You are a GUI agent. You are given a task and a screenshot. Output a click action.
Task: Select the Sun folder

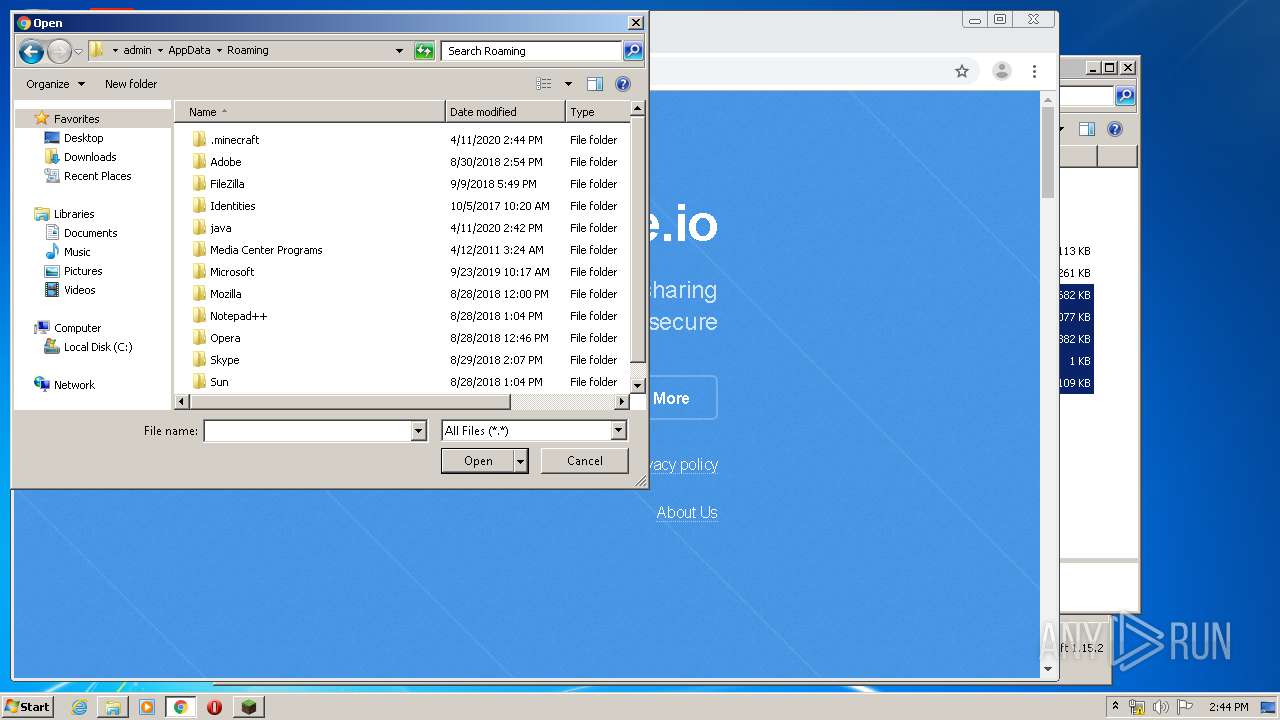pyautogui.click(x=219, y=382)
